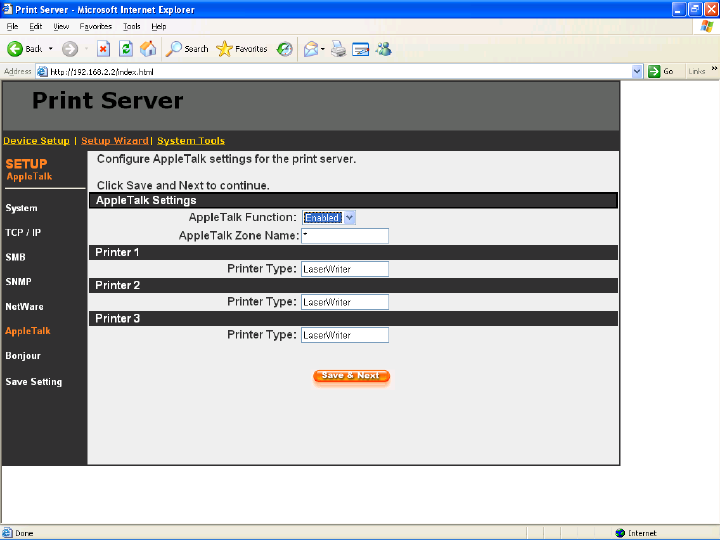Image resolution: width=720 pixels, height=540 pixels.
Task: Select AppleTalk in sidebar
Action: pos(28,331)
